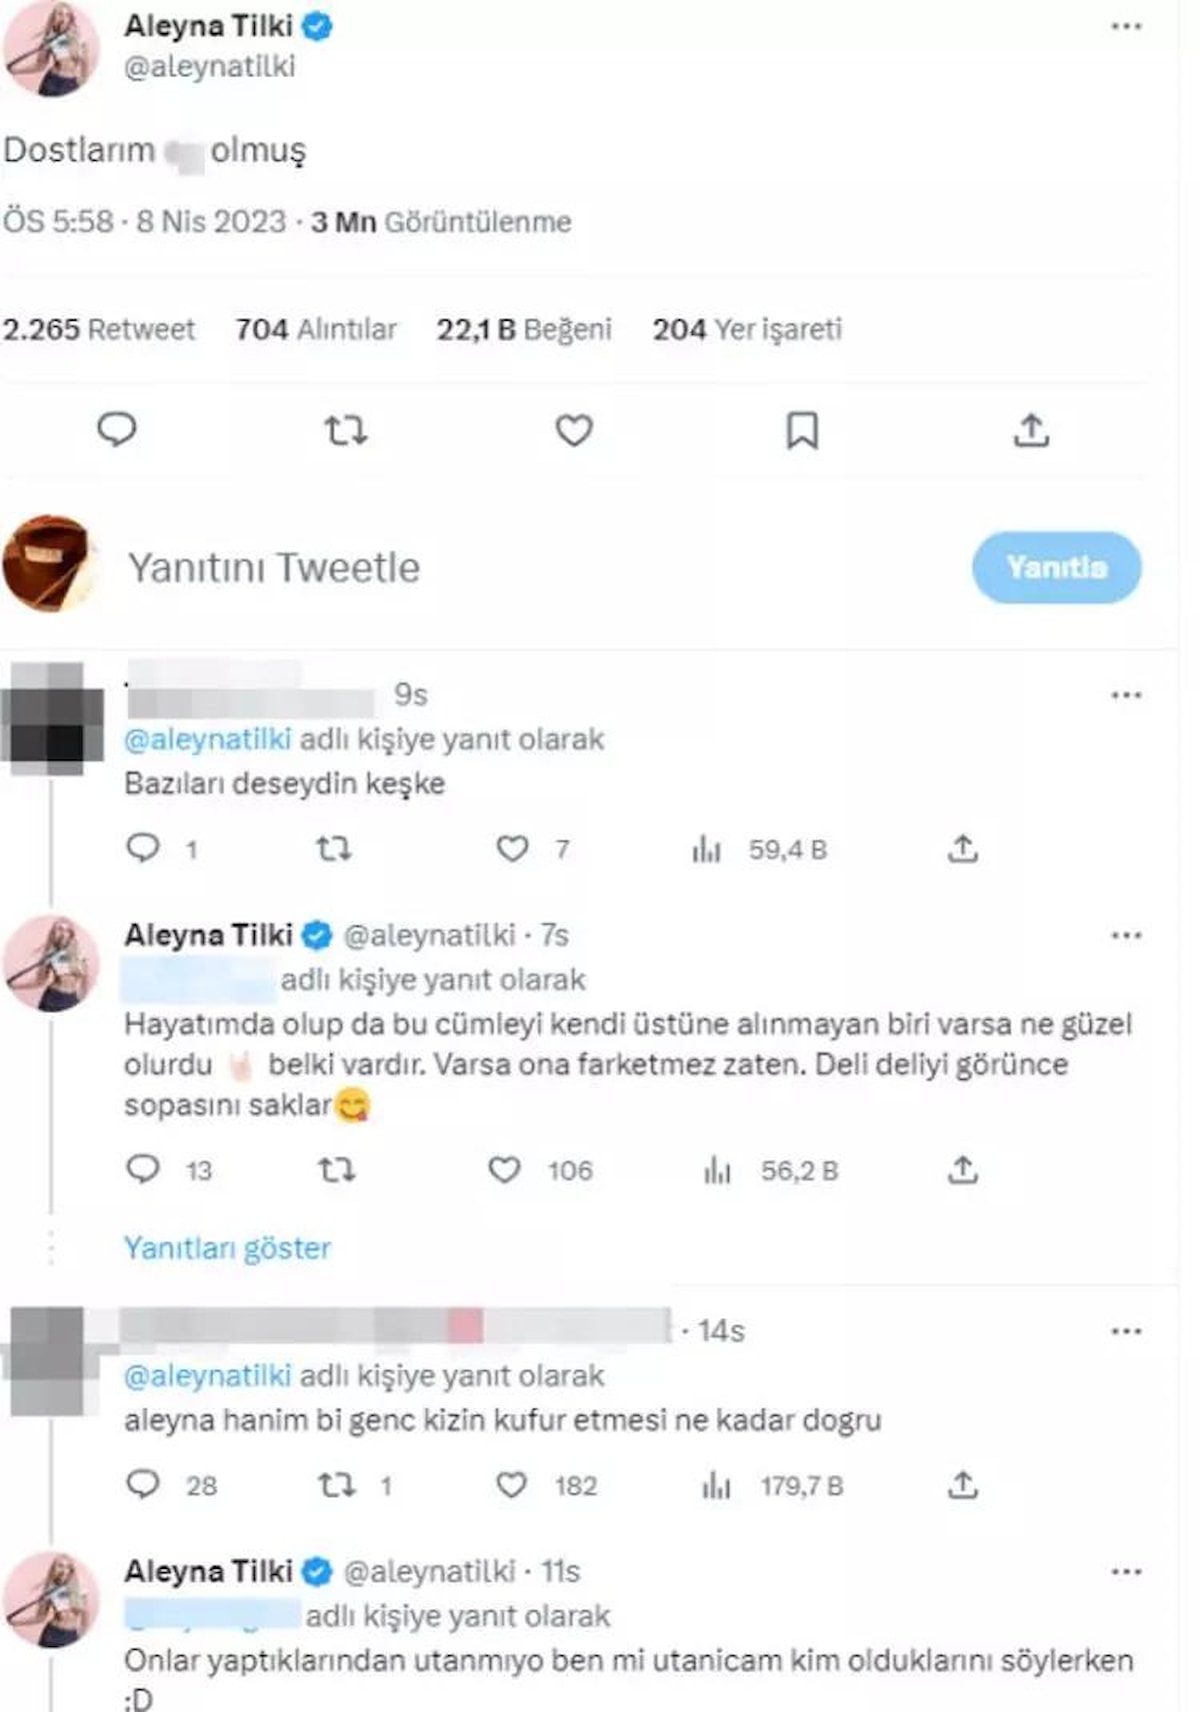Open the @aleynatilki mention link in the 14s reply
1200x1712 pixels.
tap(208, 1376)
